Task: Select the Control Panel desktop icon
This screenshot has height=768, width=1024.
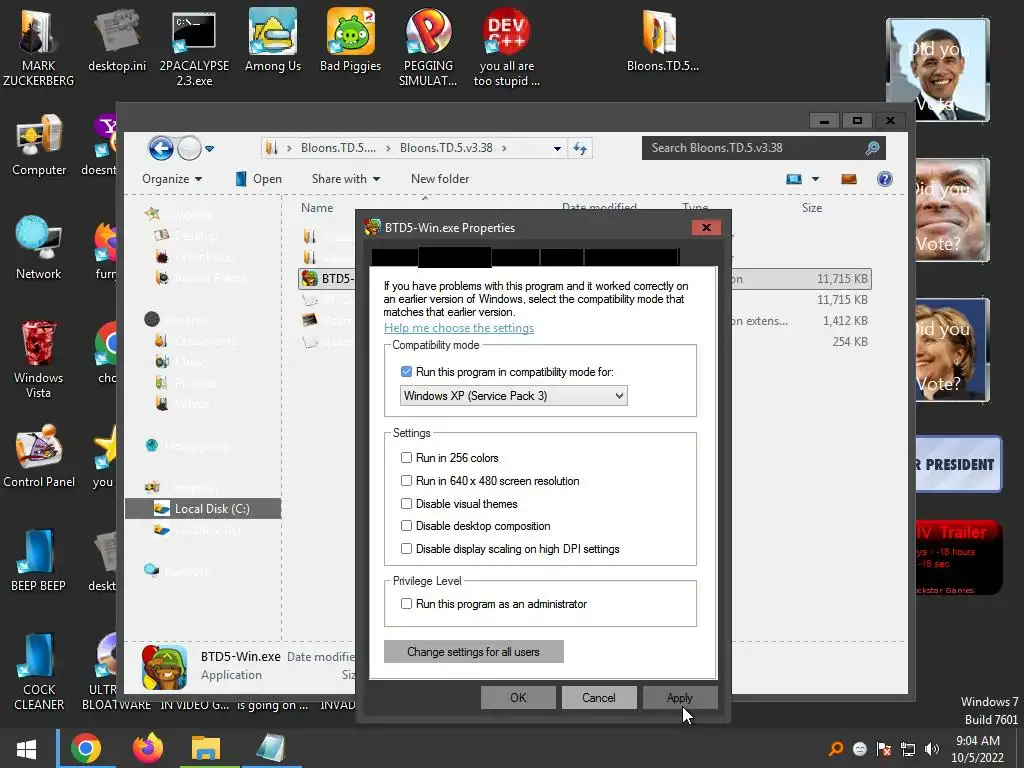Action: pyautogui.click(x=39, y=456)
